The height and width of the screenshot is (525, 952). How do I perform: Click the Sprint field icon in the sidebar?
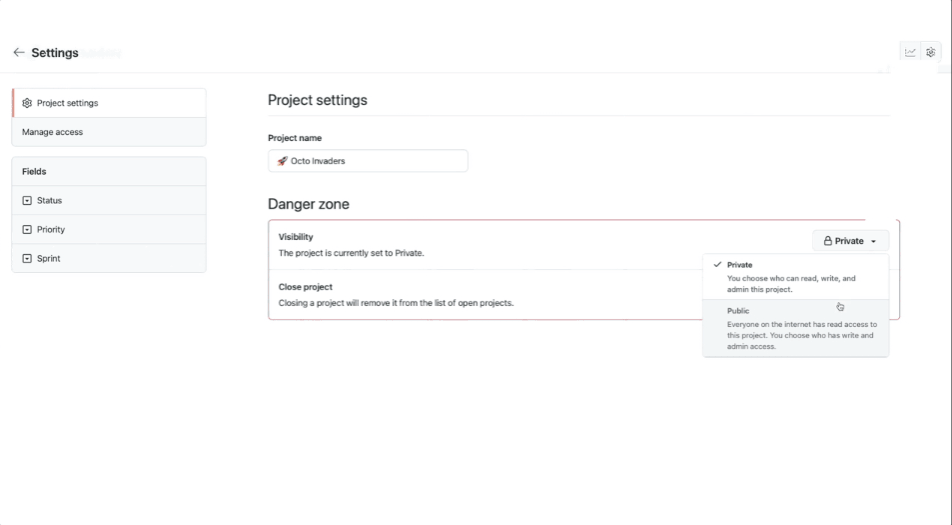click(x=27, y=259)
